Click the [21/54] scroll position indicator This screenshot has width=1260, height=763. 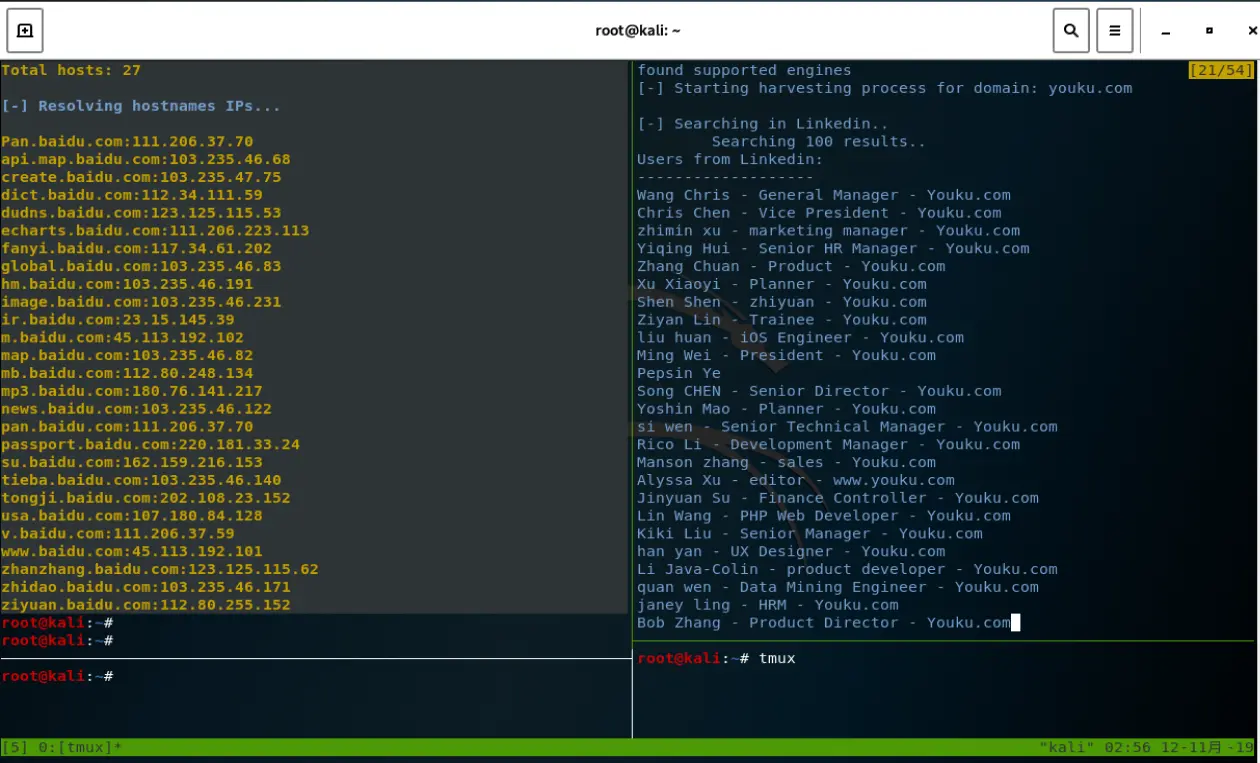tap(1221, 70)
